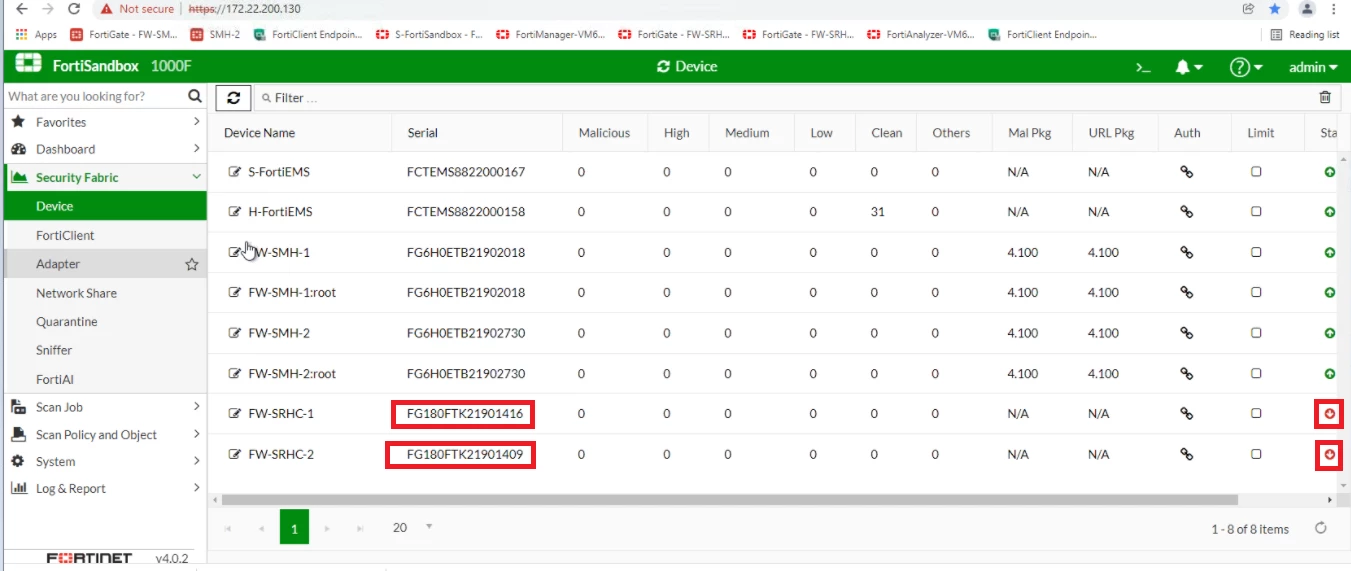Sort by Serial column header

coord(423,133)
